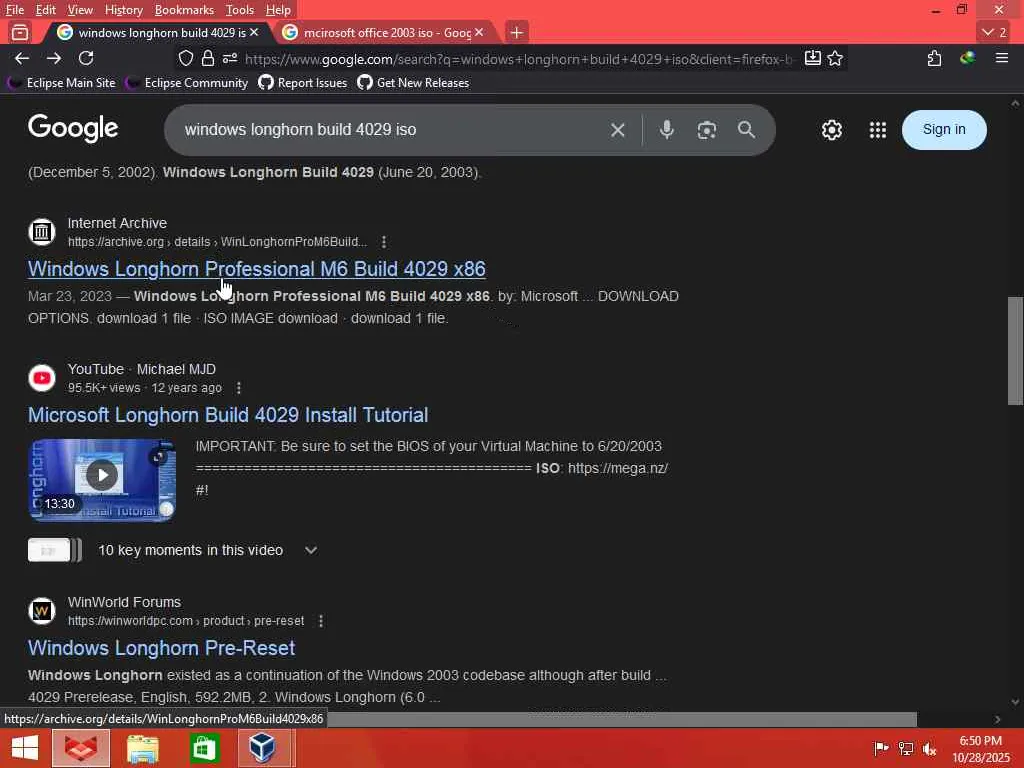Click the network icon in the system tray
1024x768 pixels.
click(905, 748)
